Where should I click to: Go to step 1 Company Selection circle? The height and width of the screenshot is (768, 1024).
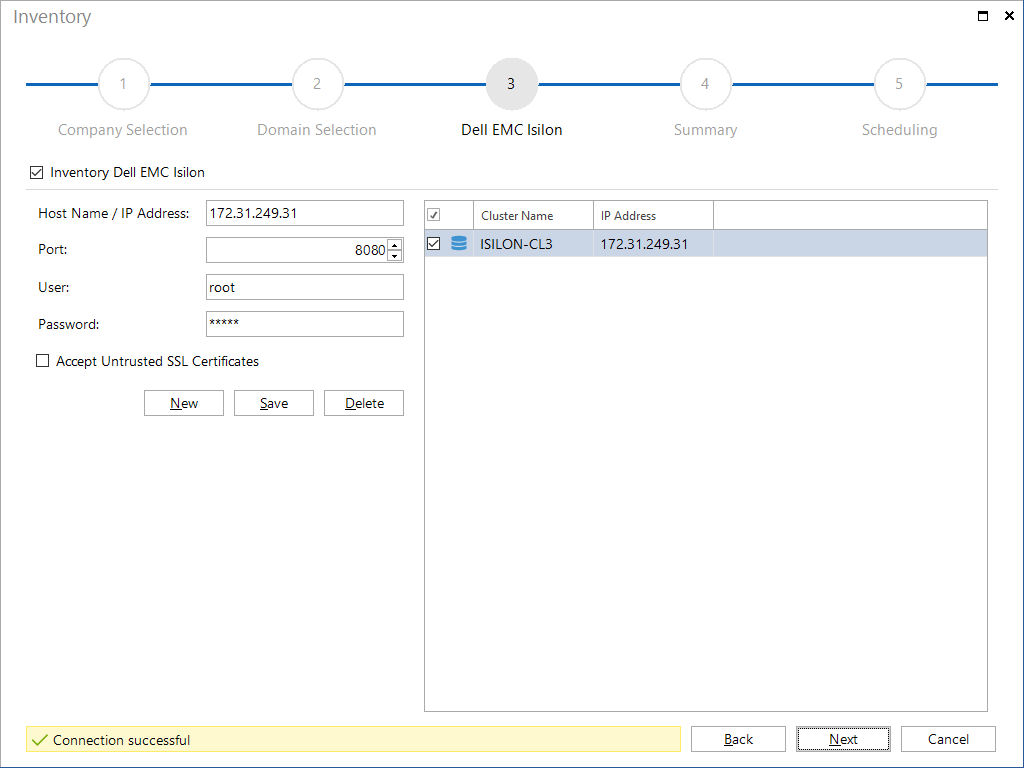click(123, 84)
